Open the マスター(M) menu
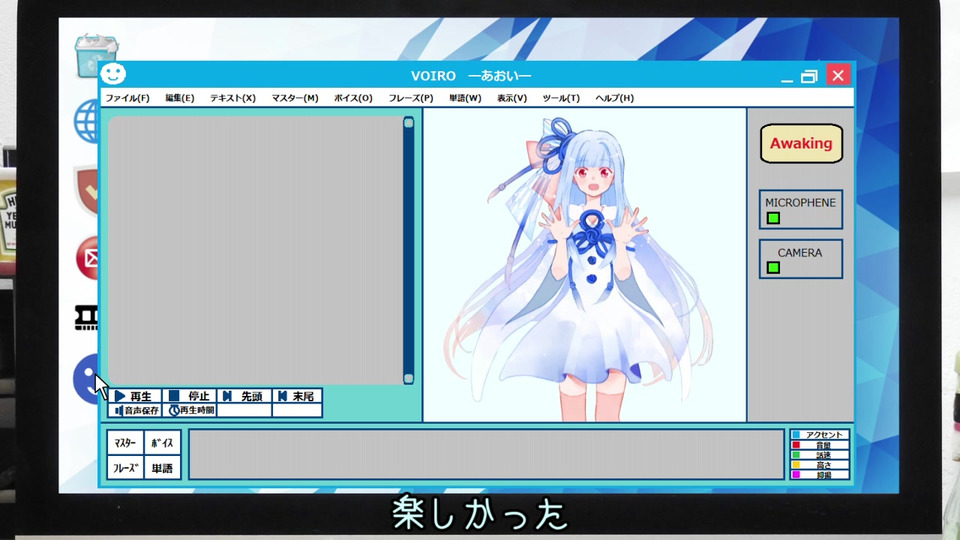The image size is (960, 540). tap(294, 98)
